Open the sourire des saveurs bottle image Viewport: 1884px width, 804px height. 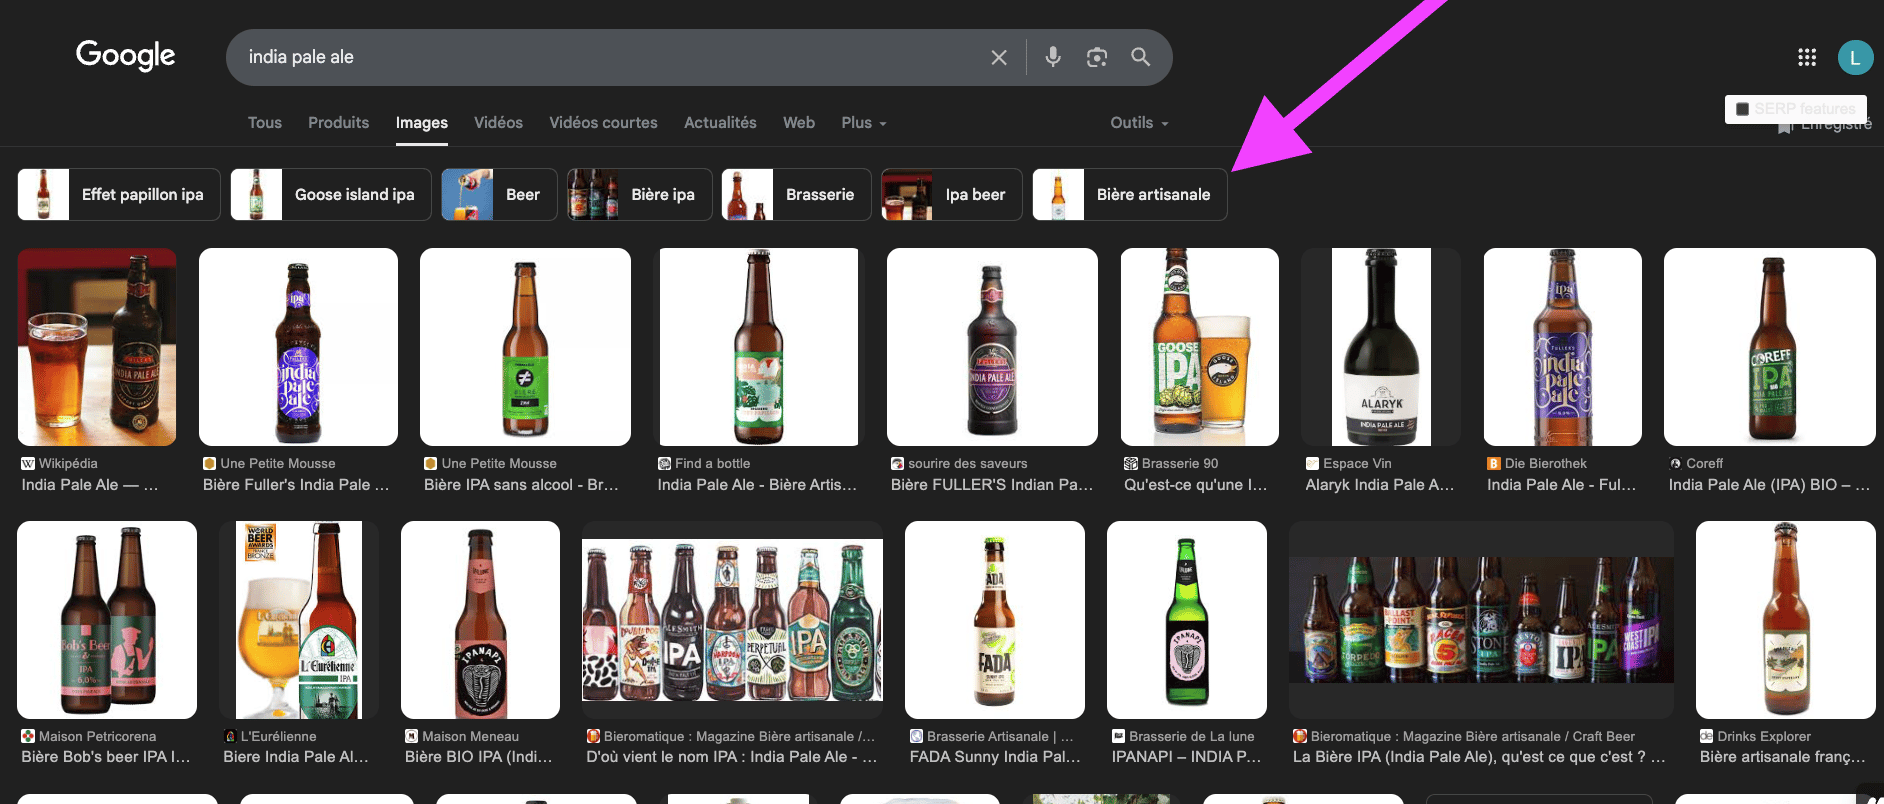992,347
